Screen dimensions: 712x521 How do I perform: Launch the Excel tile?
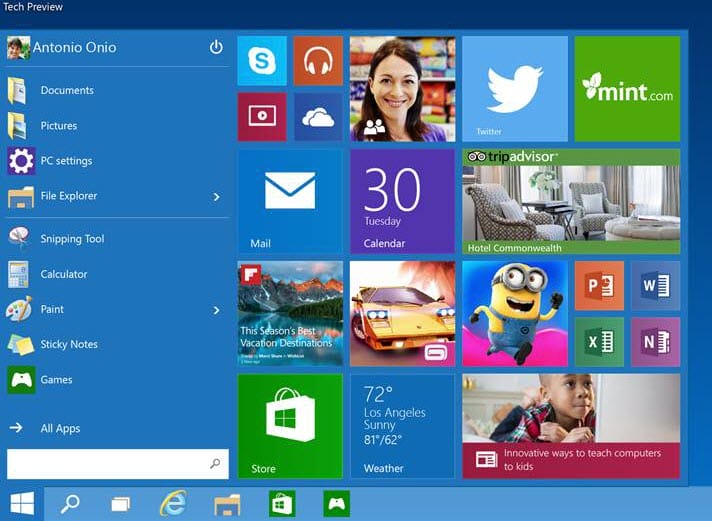tap(599, 342)
